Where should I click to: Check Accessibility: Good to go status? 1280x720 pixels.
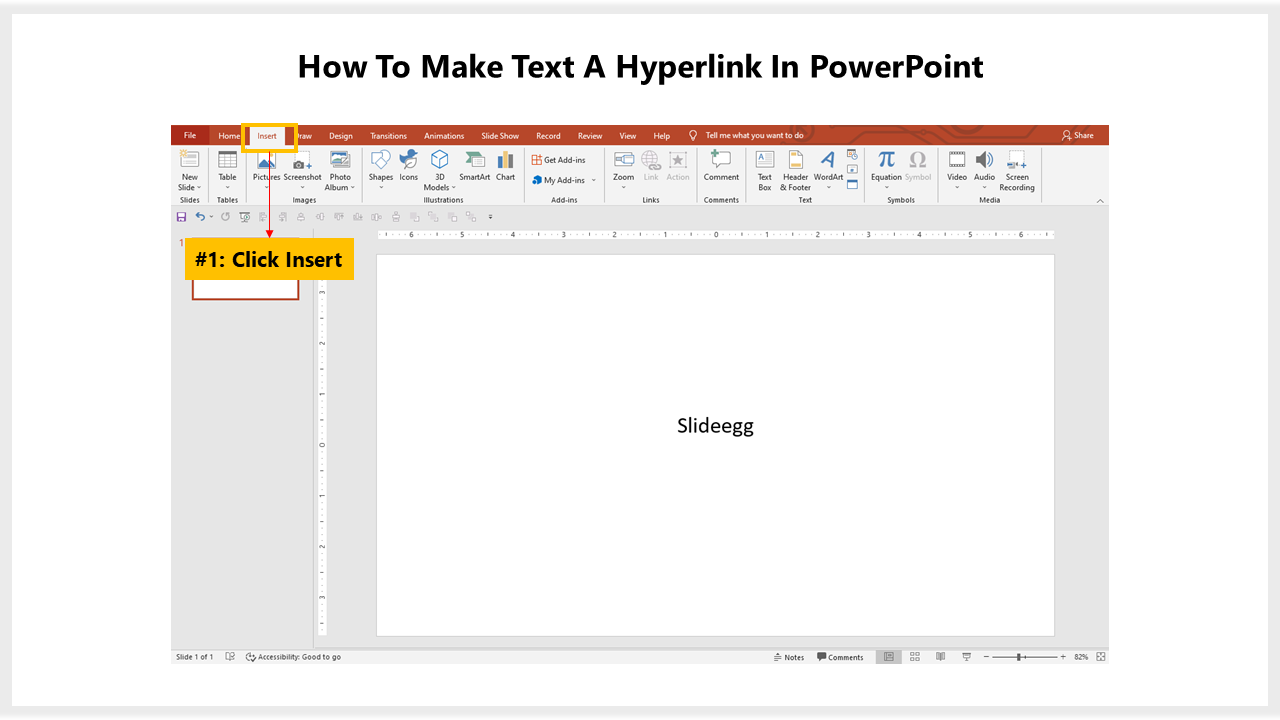click(x=294, y=657)
